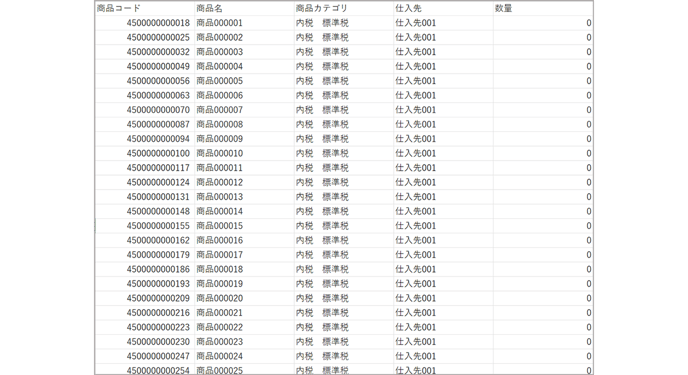Select the supplier cell for 商品000022
Image resolution: width=688 pixels, height=375 pixels.
(x=443, y=327)
